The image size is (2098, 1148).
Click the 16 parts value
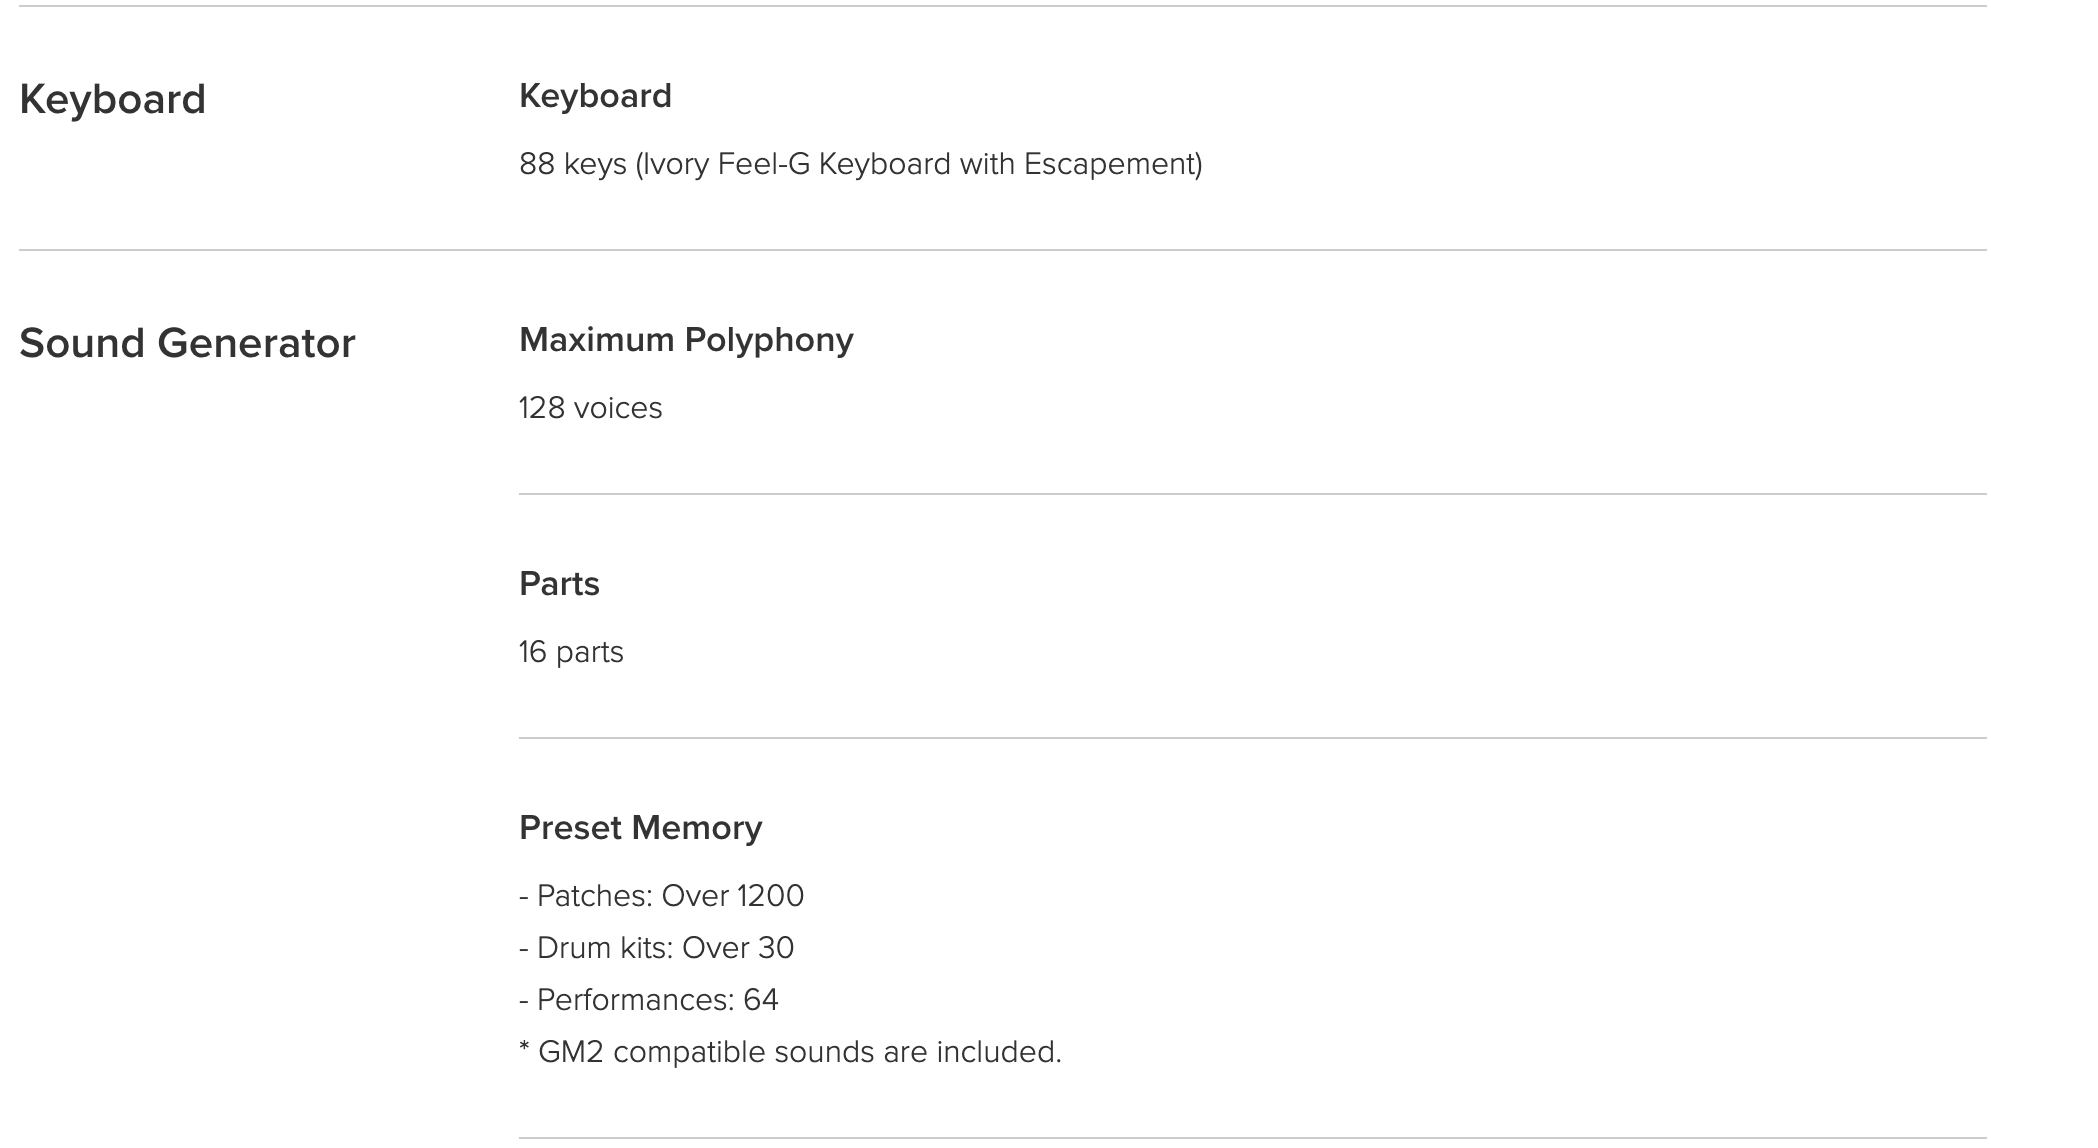point(571,652)
